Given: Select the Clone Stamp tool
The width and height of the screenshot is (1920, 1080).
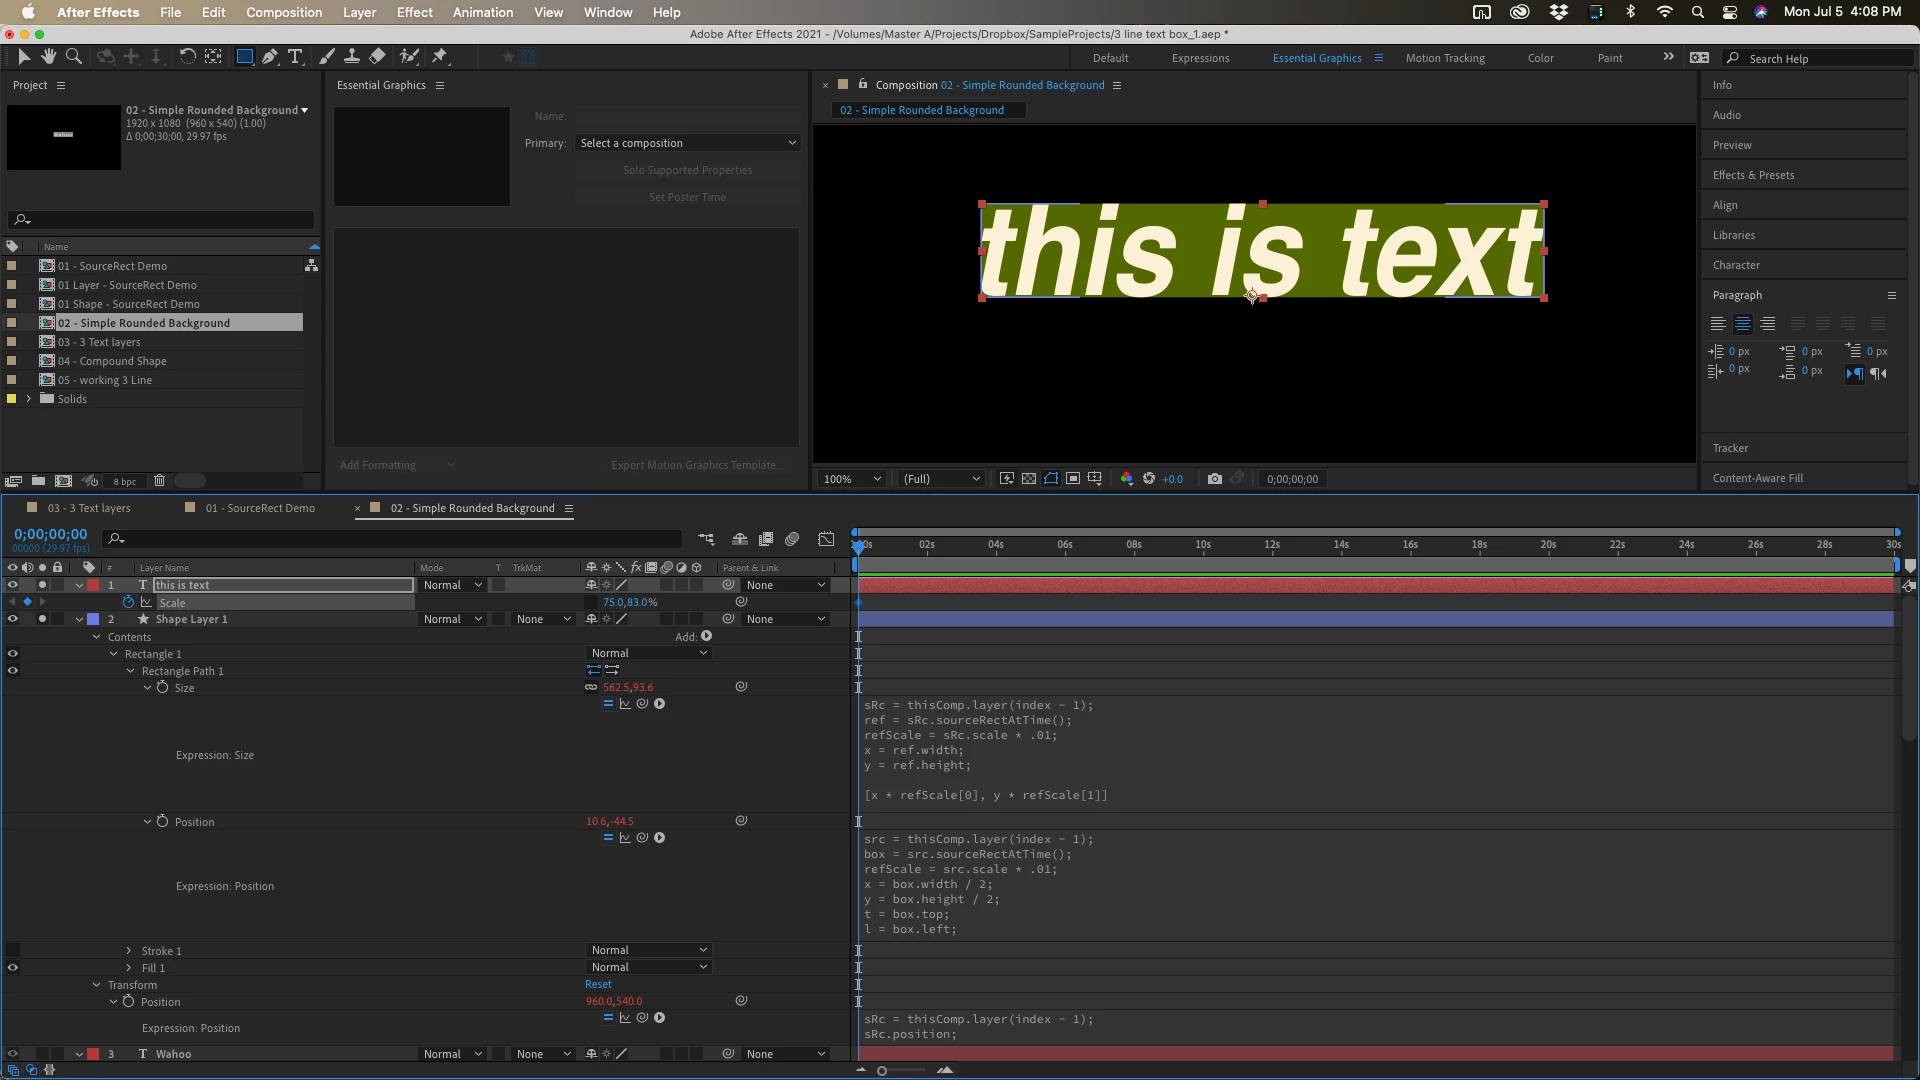Looking at the screenshot, I should 352,57.
